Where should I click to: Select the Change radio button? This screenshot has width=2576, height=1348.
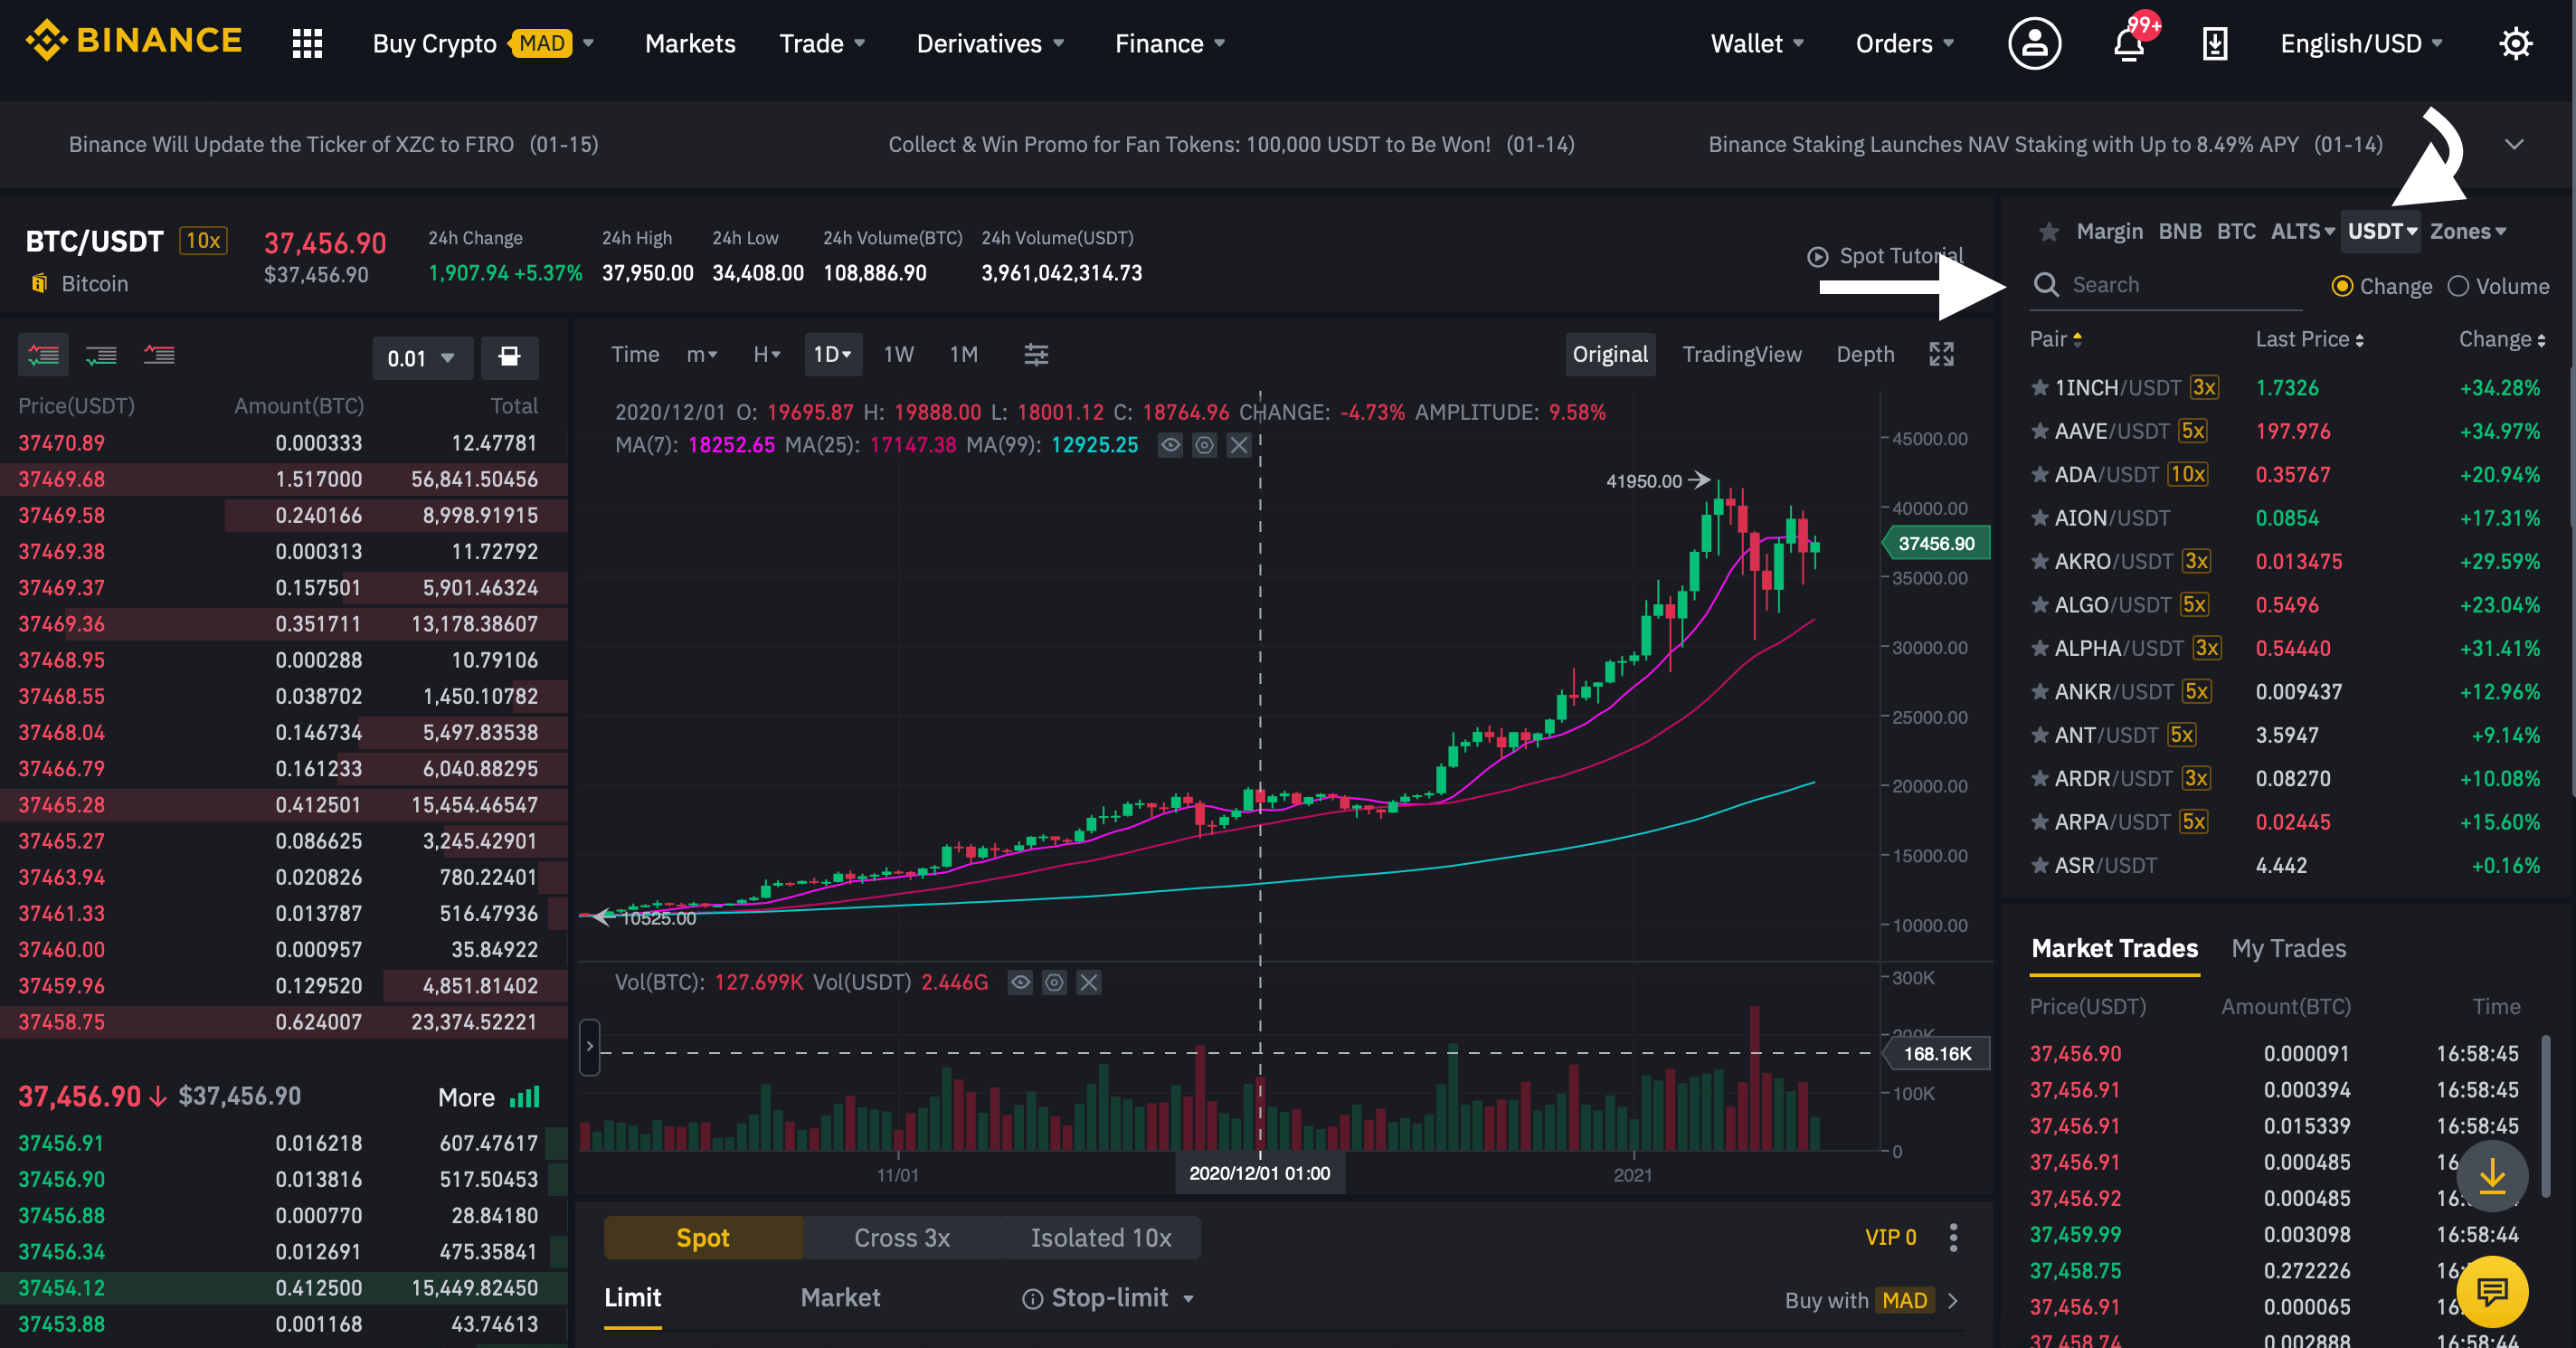point(2341,287)
